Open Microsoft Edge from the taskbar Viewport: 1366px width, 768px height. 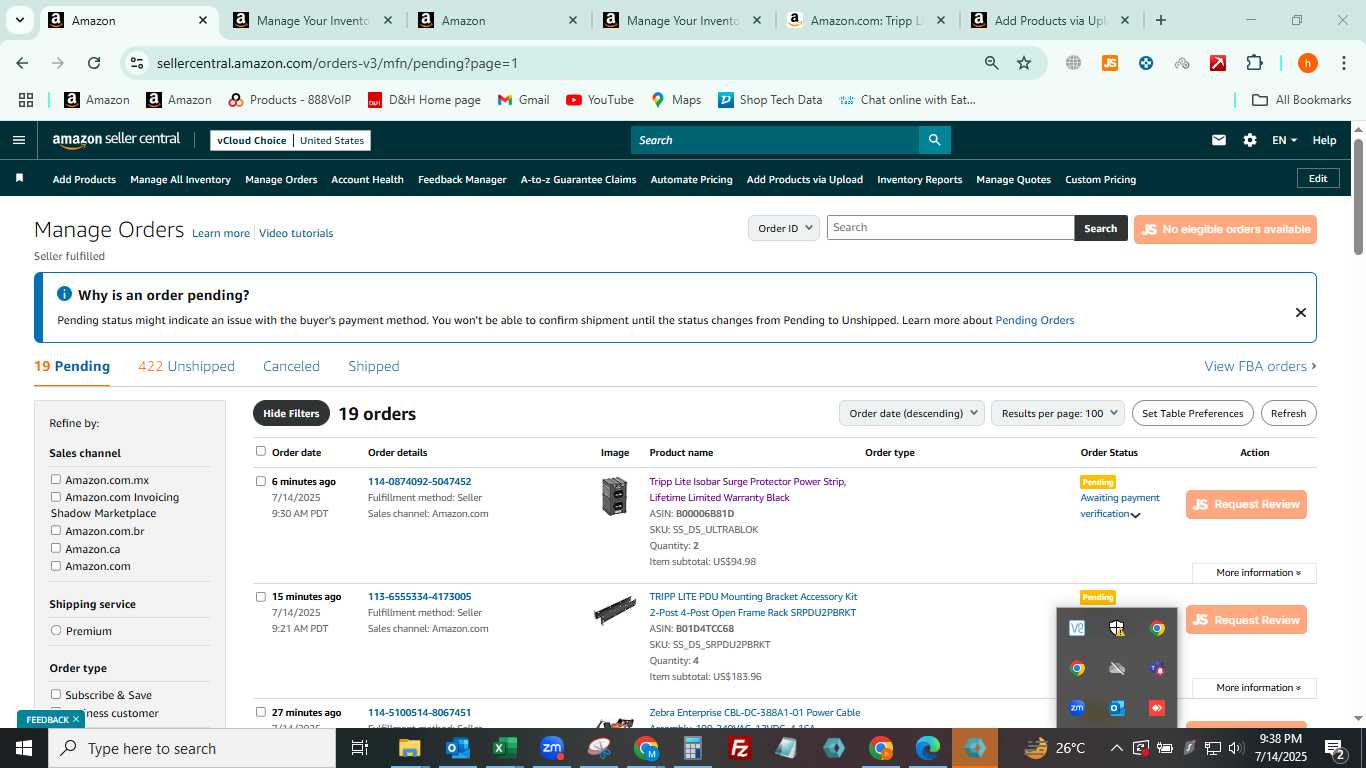(928, 748)
